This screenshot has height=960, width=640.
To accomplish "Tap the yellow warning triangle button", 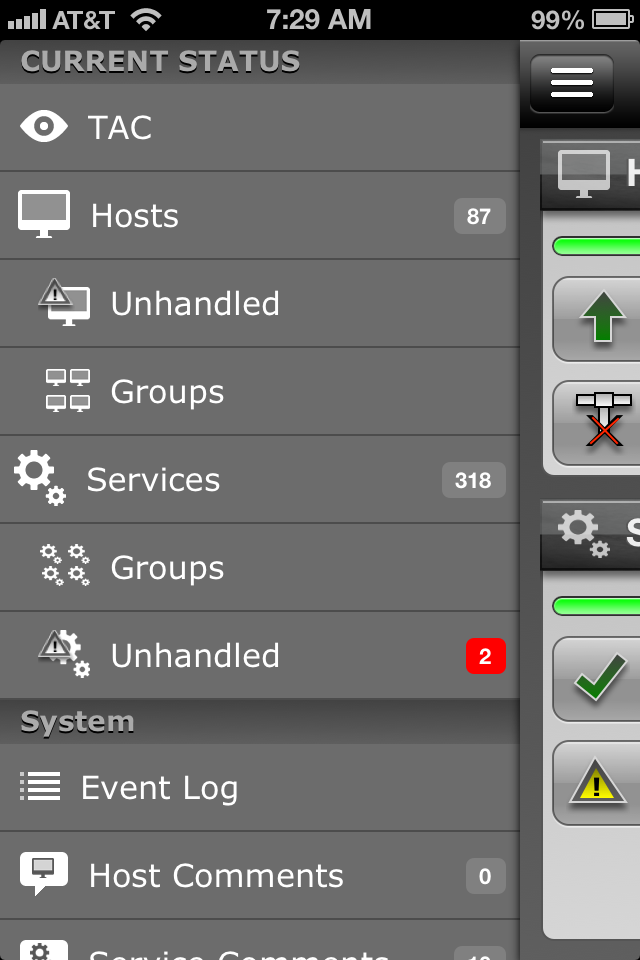I will [597, 783].
